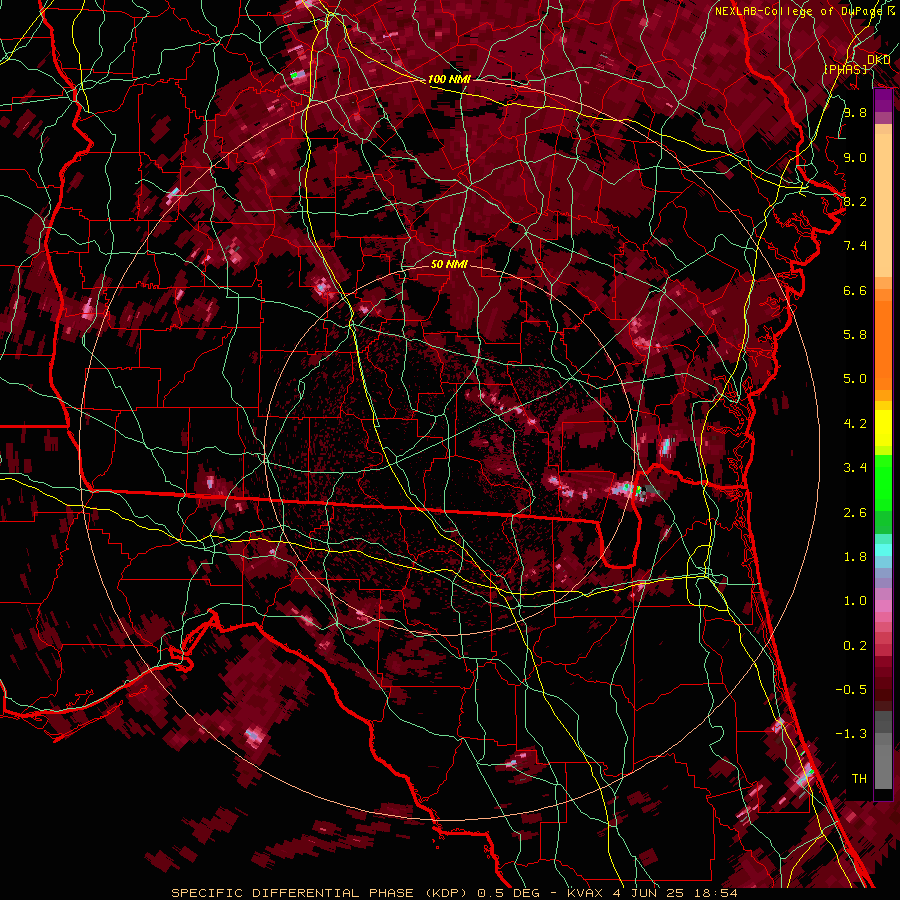Click the 4.2 legend value
This screenshot has width=900, height=900.
click(x=855, y=424)
